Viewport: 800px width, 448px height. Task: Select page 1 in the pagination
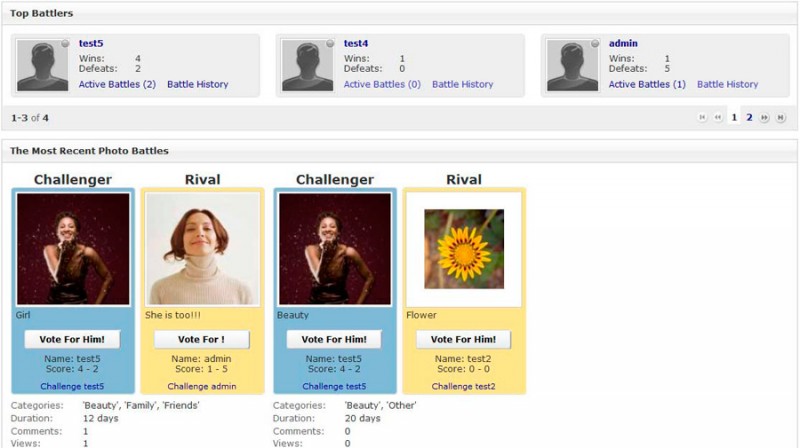click(x=734, y=117)
